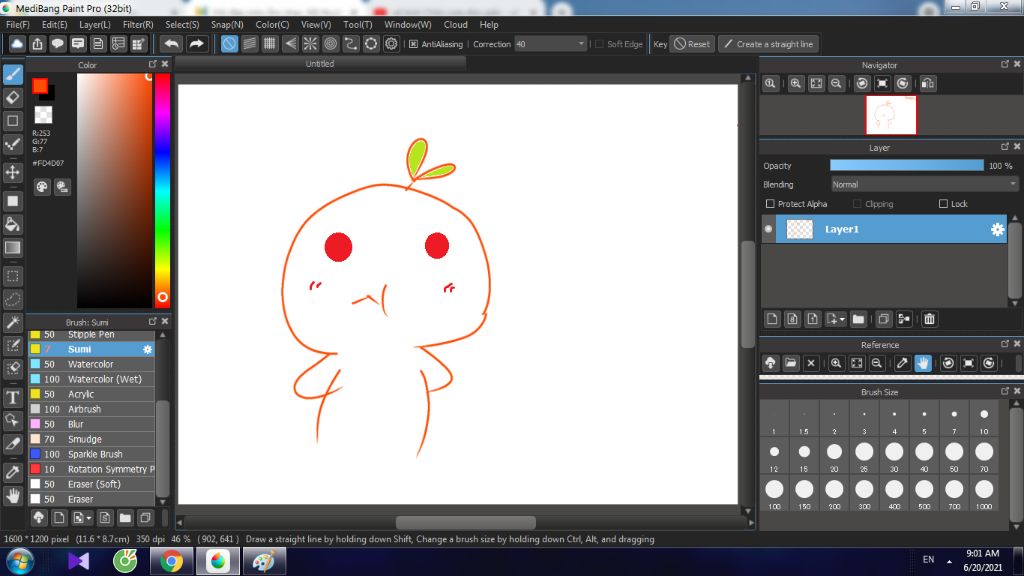This screenshot has height=576, width=1024.
Task: Enable layer Lock checkbox
Action: pyautogui.click(x=943, y=204)
